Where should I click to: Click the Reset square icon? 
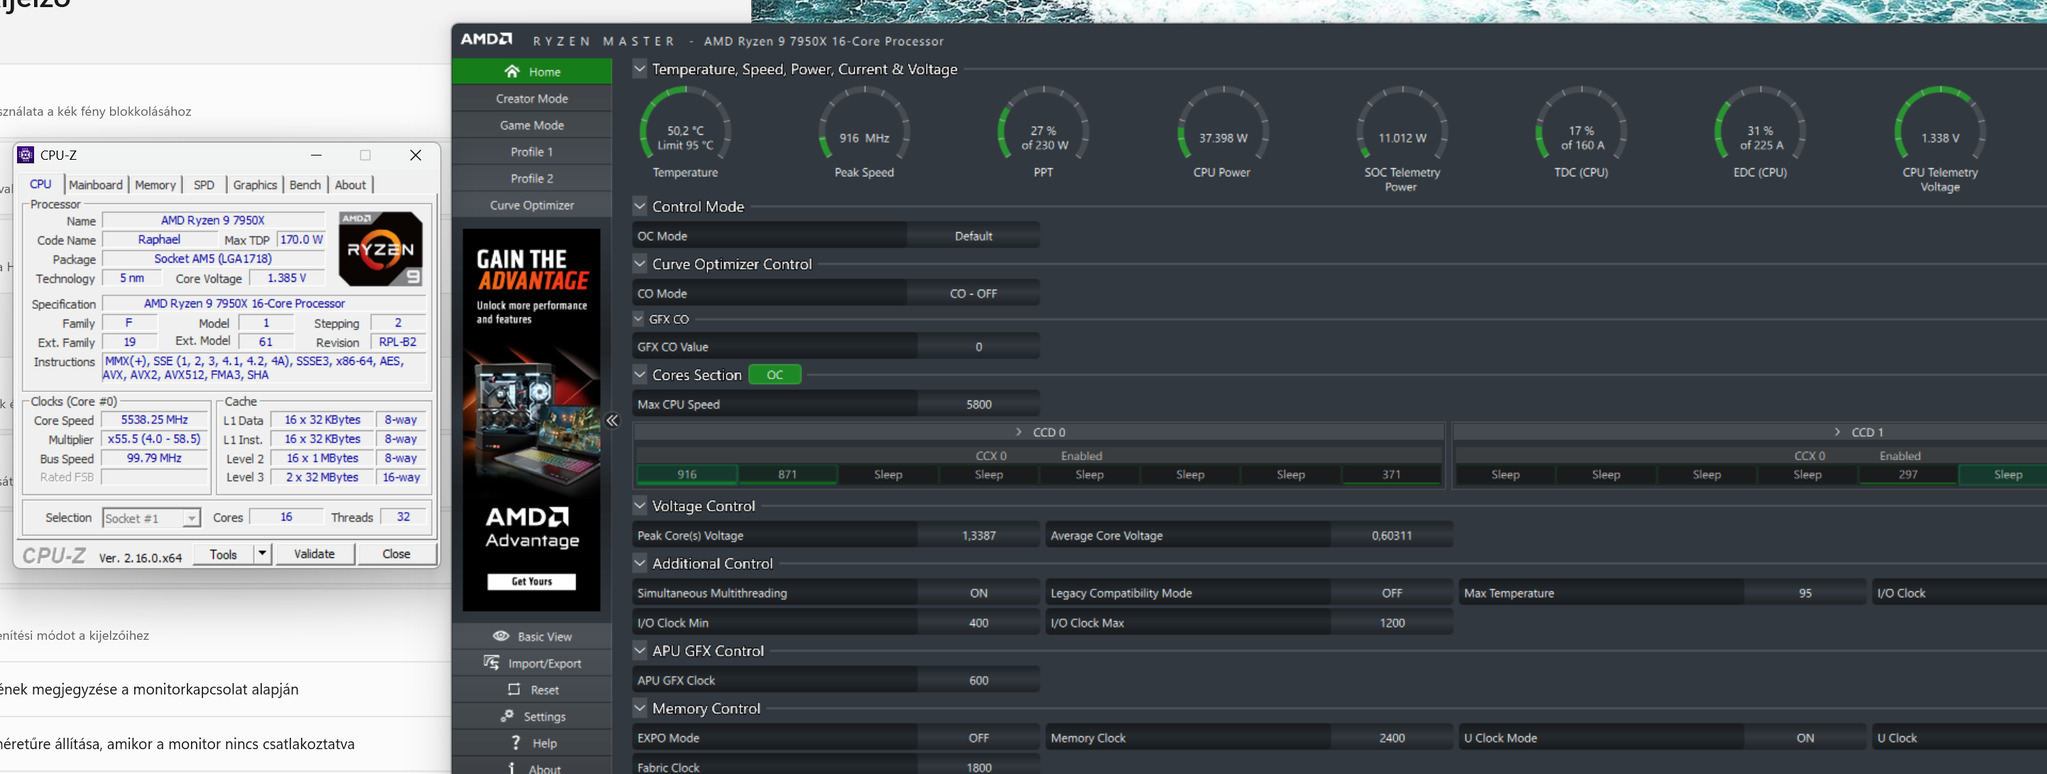pos(514,689)
